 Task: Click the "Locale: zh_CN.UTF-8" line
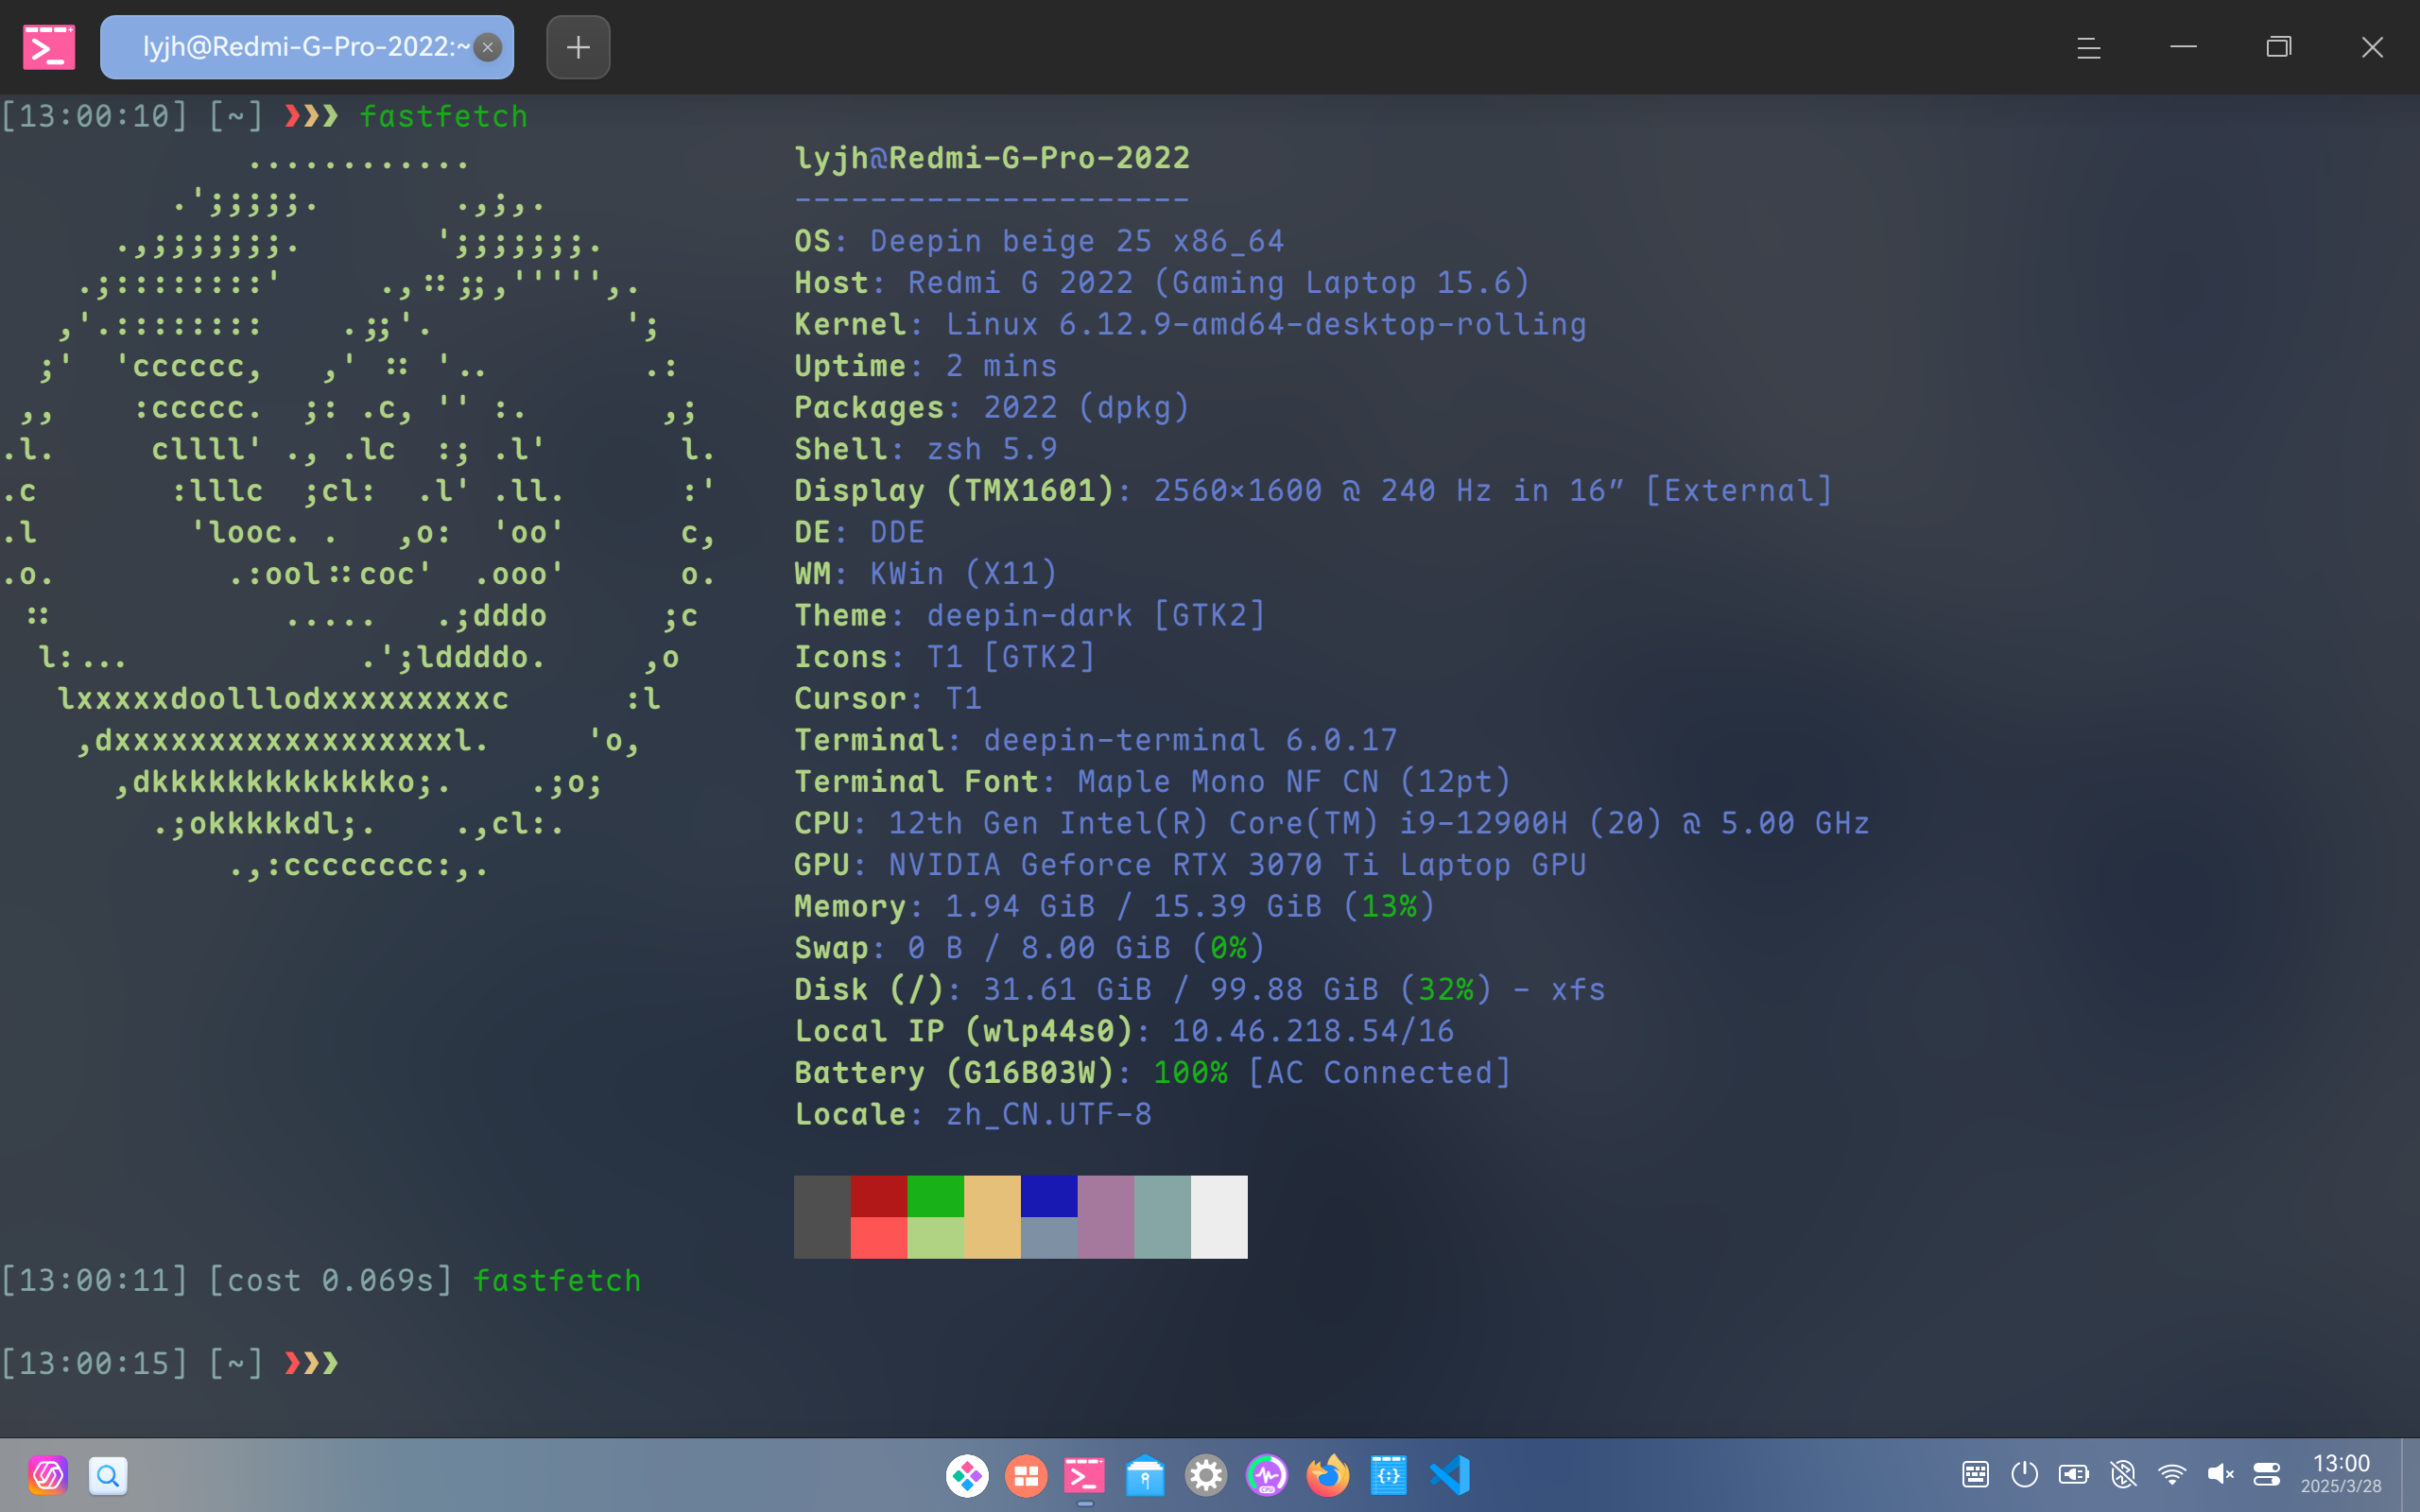(x=973, y=1114)
